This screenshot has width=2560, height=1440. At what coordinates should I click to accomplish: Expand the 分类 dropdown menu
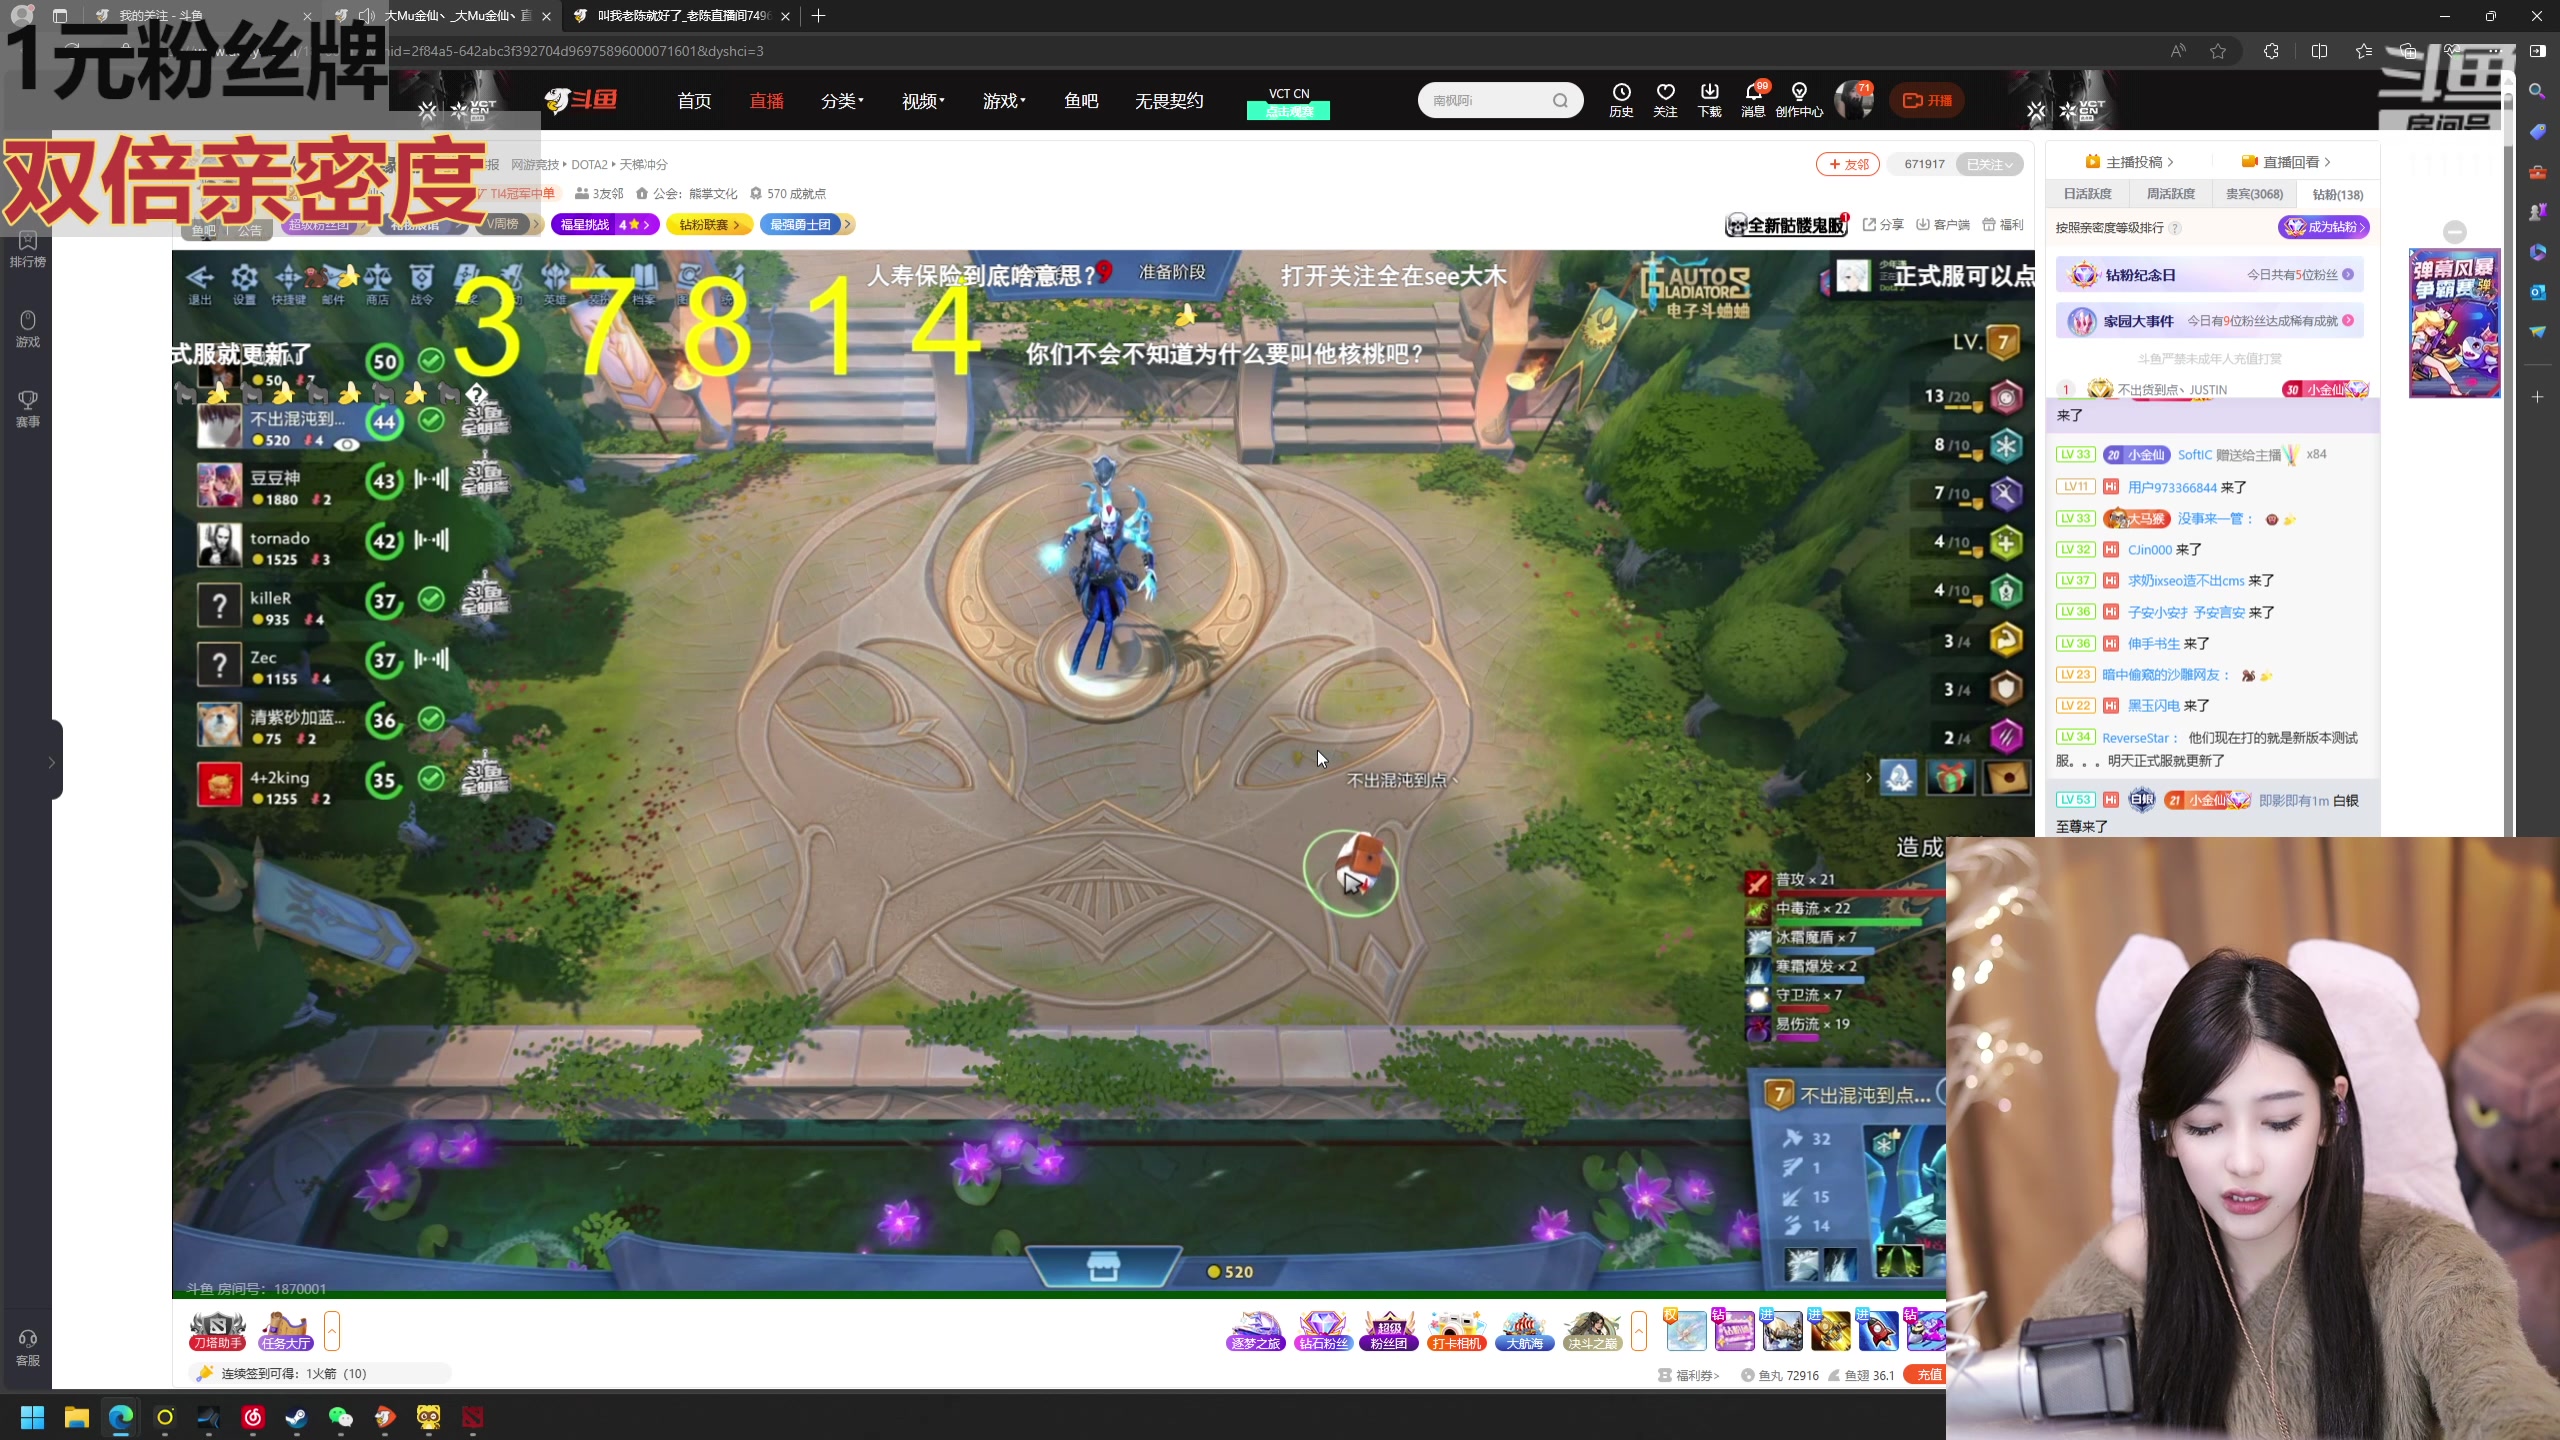(x=842, y=101)
